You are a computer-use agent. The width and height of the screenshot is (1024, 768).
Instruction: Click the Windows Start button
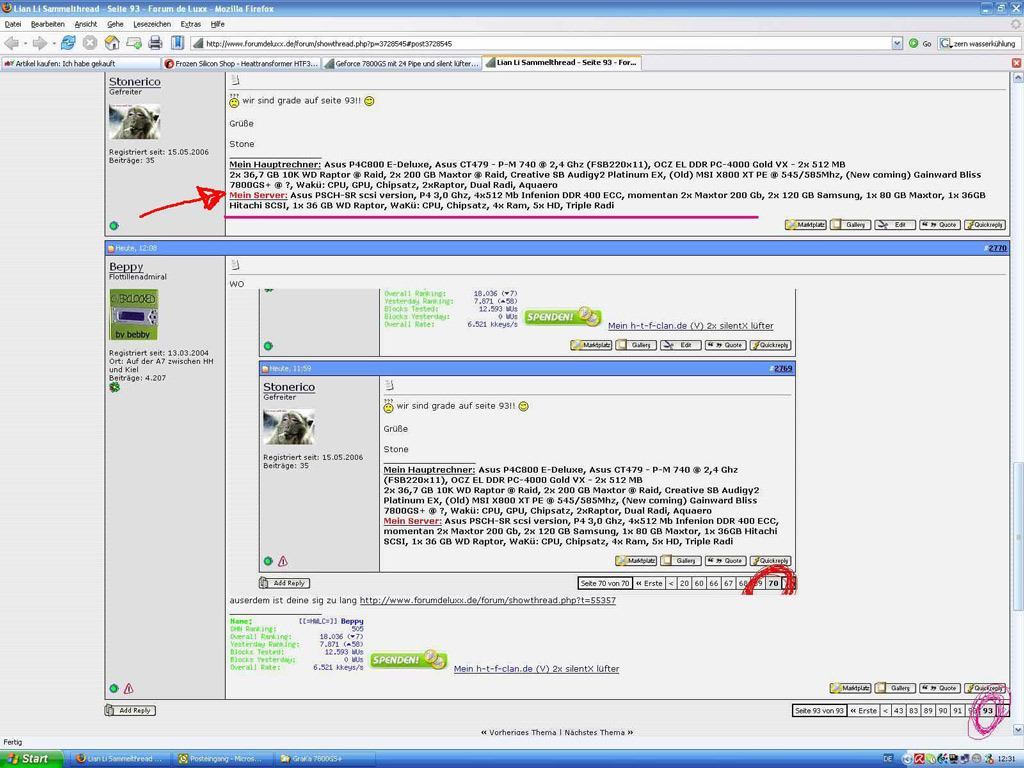(x=31, y=759)
